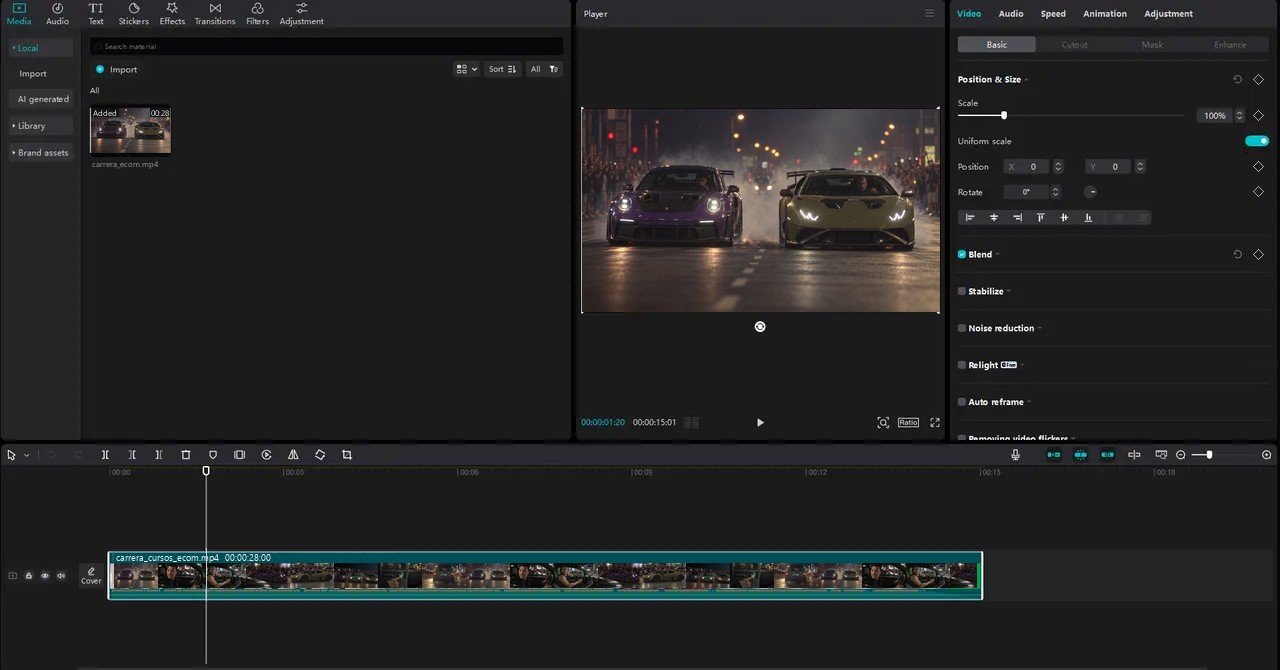Lock the video track
Image resolution: width=1280 pixels, height=670 pixels.
29,576
